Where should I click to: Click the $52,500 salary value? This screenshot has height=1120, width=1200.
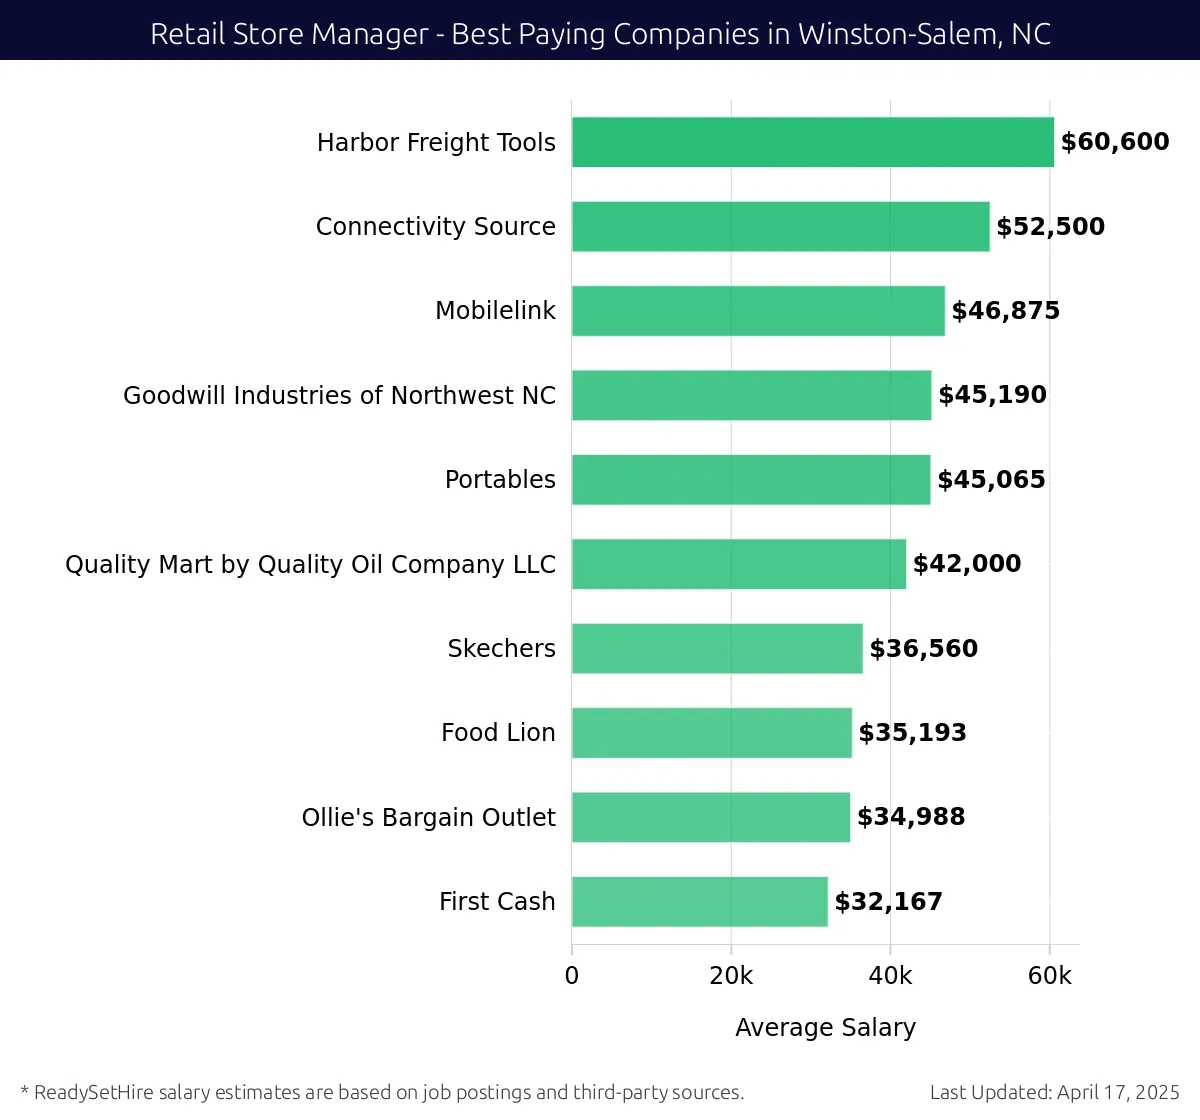pyautogui.click(x=1051, y=227)
